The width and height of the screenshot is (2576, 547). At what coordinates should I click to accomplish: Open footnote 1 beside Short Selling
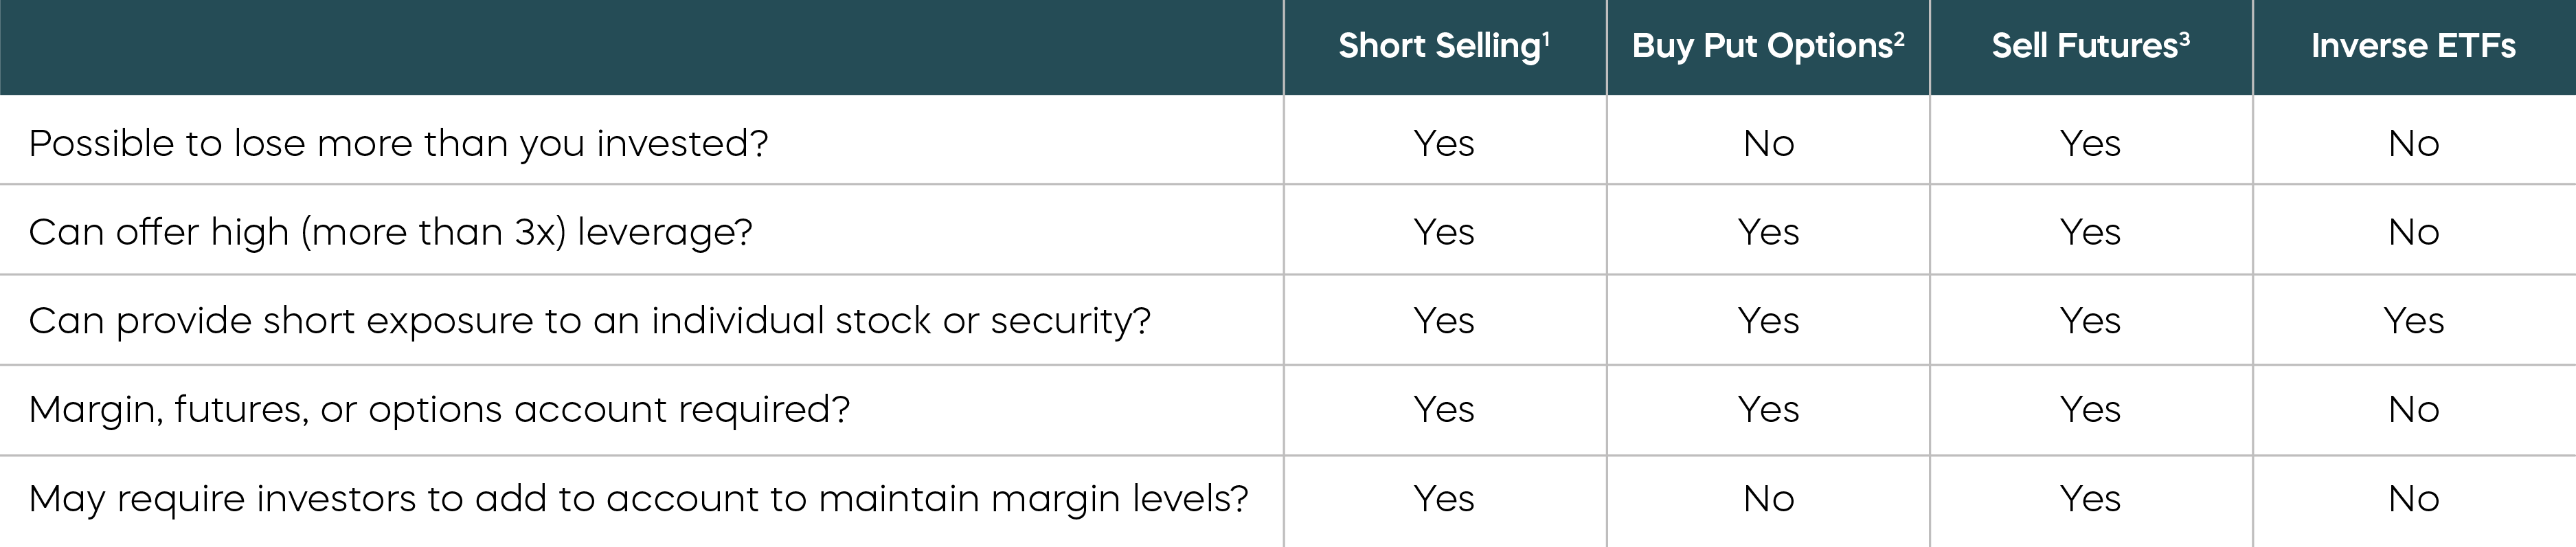[x=1546, y=37]
